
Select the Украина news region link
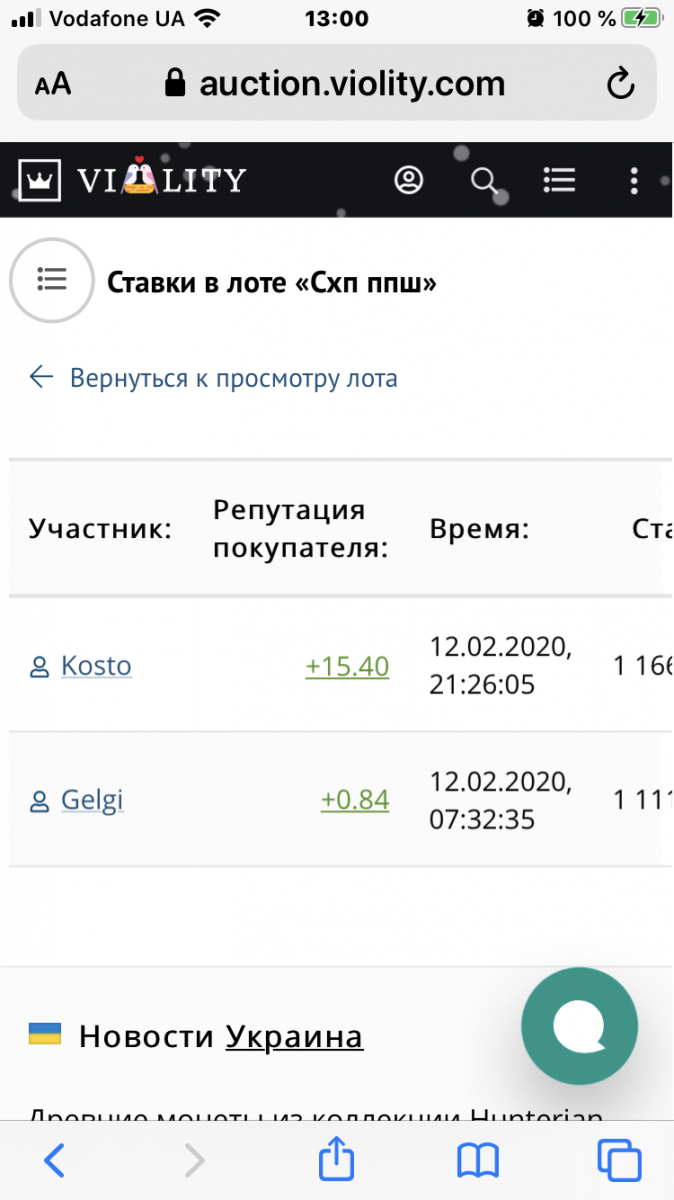[294, 1037]
